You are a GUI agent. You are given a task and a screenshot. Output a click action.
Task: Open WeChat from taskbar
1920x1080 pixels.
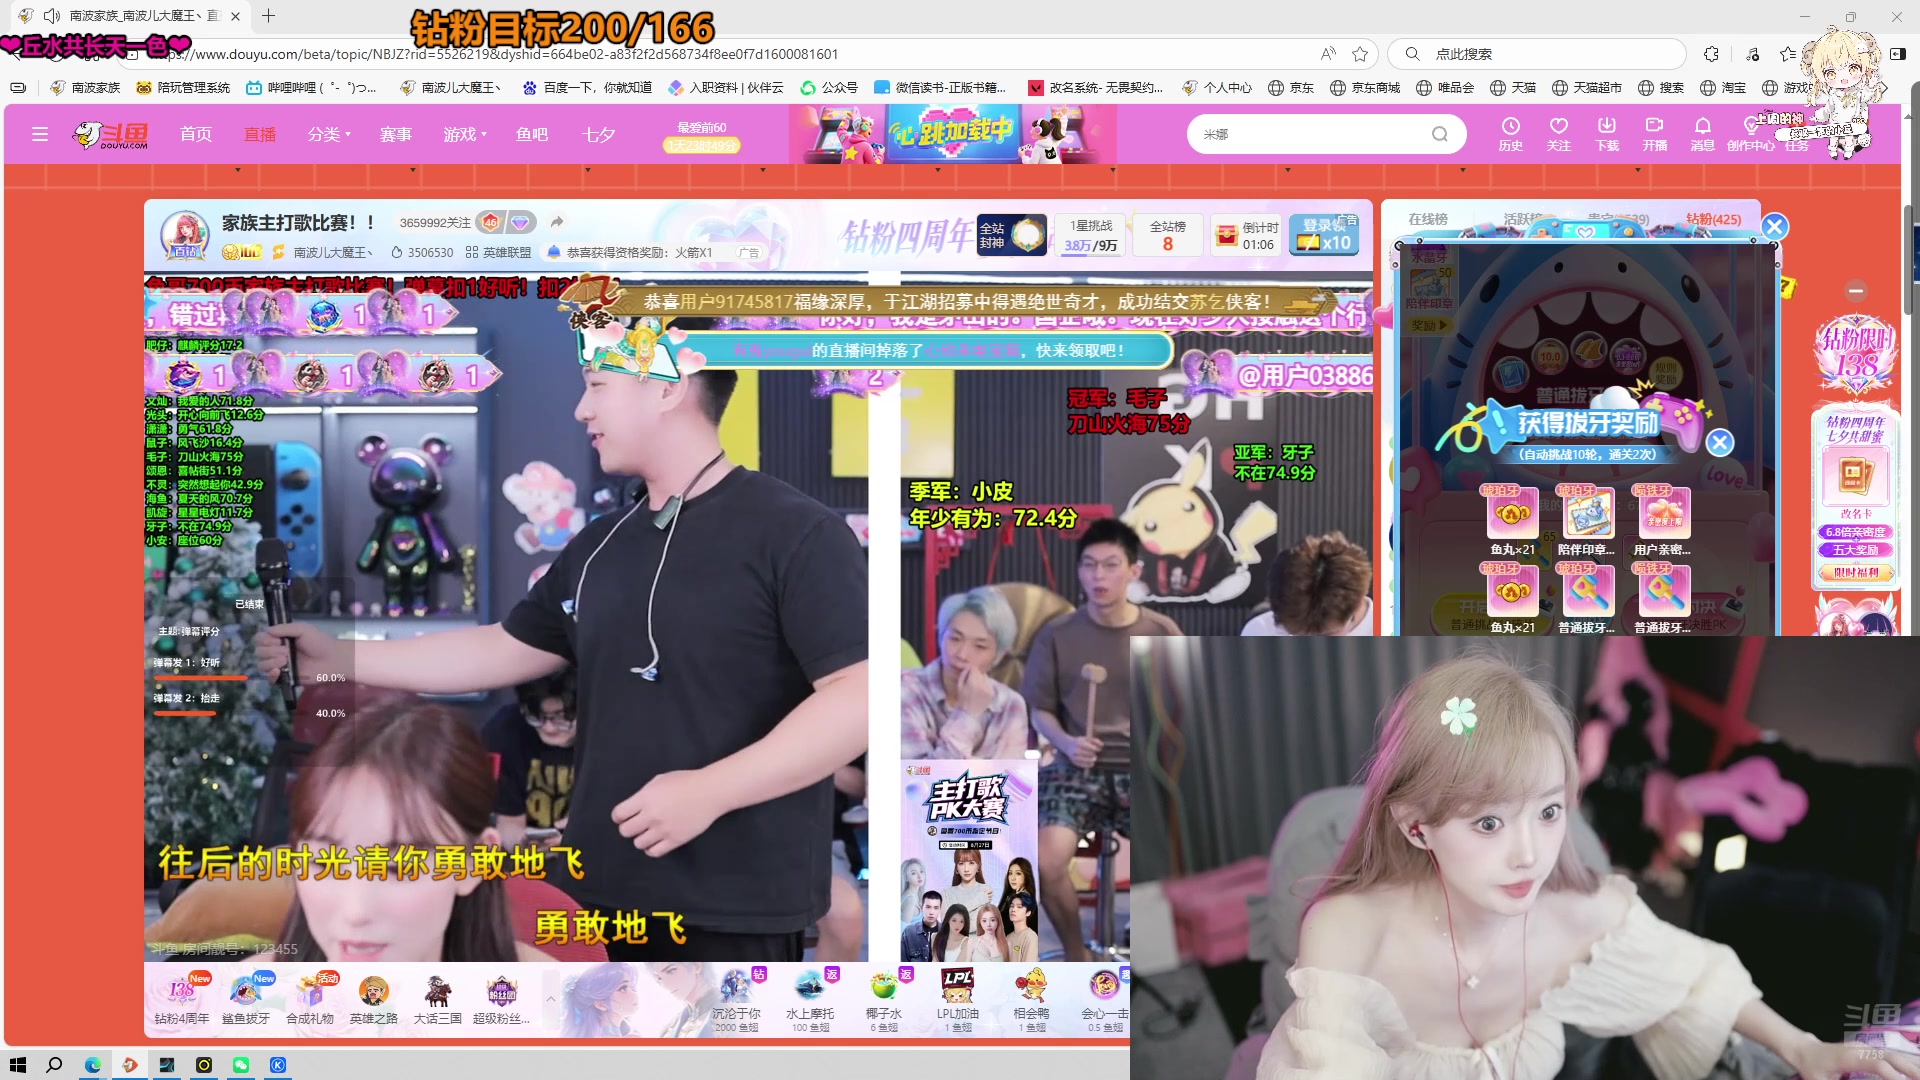pyautogui.click(x=241, y=1065)
